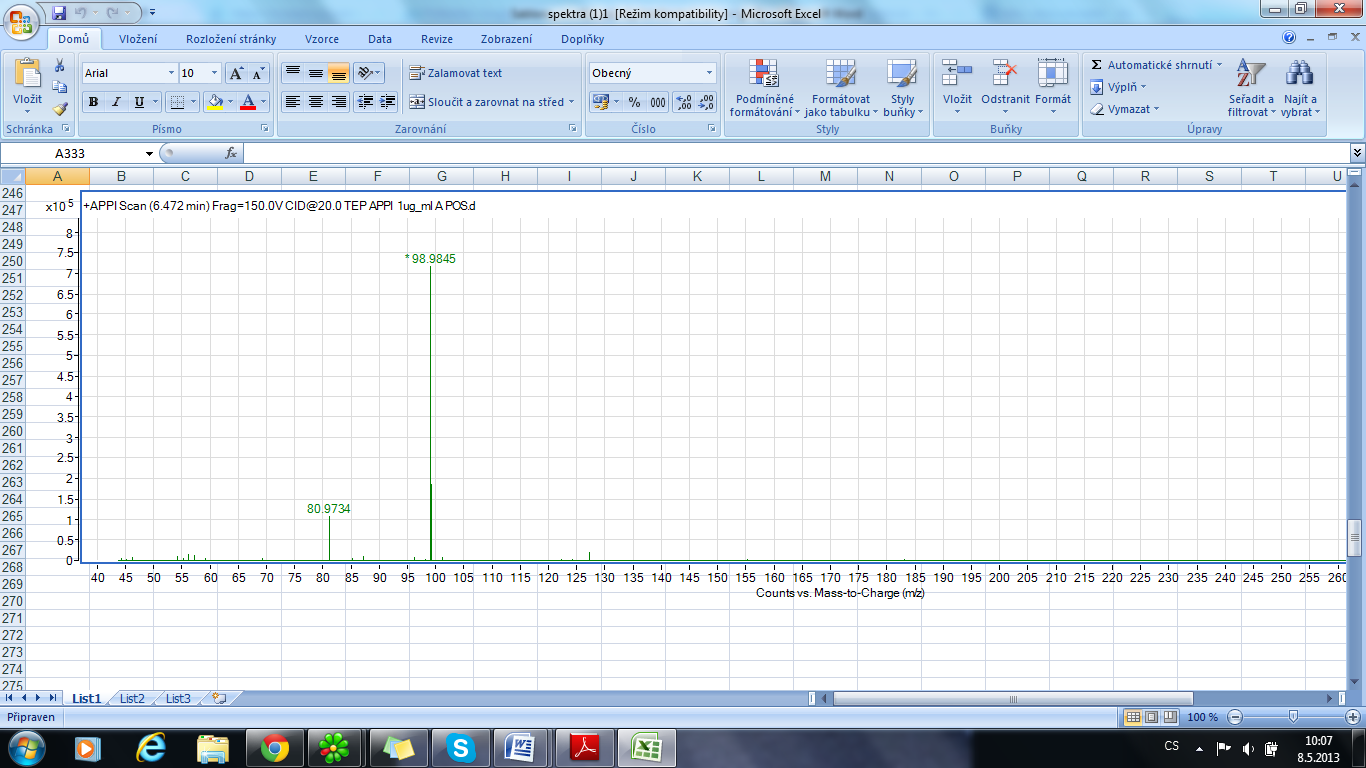This screenshot has height=768, width=1366.
Task: Click Zalamovat text wrap button
Action: click(x=456, y=73)
